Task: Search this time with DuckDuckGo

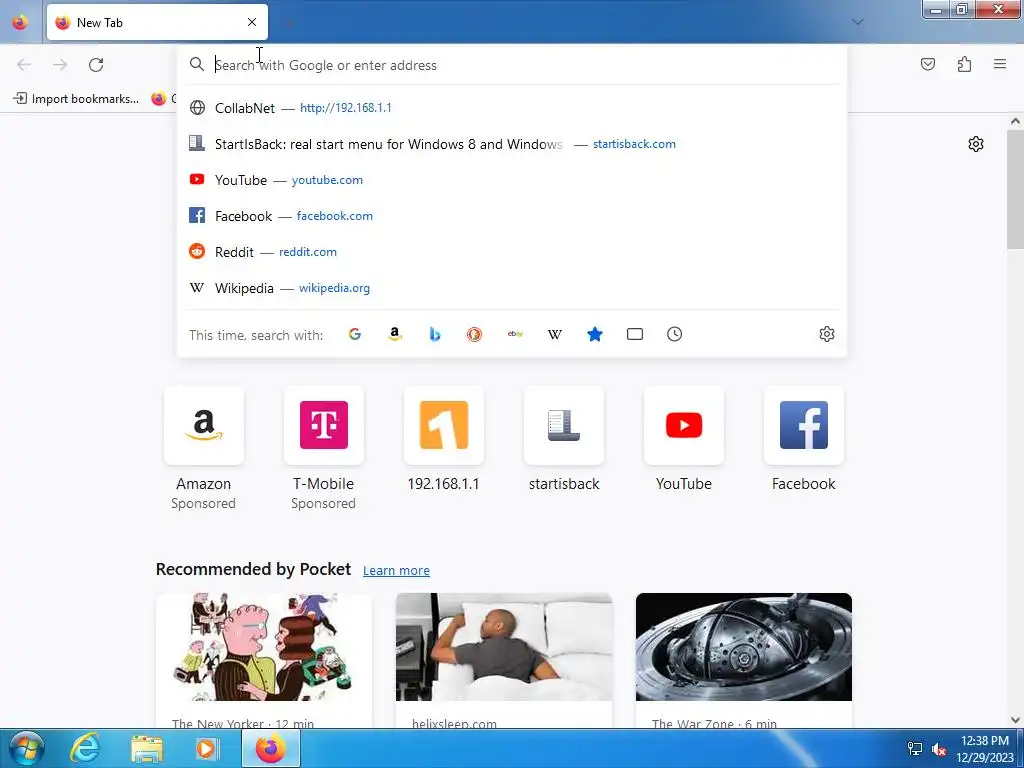Action: click(x=475, y=334)
